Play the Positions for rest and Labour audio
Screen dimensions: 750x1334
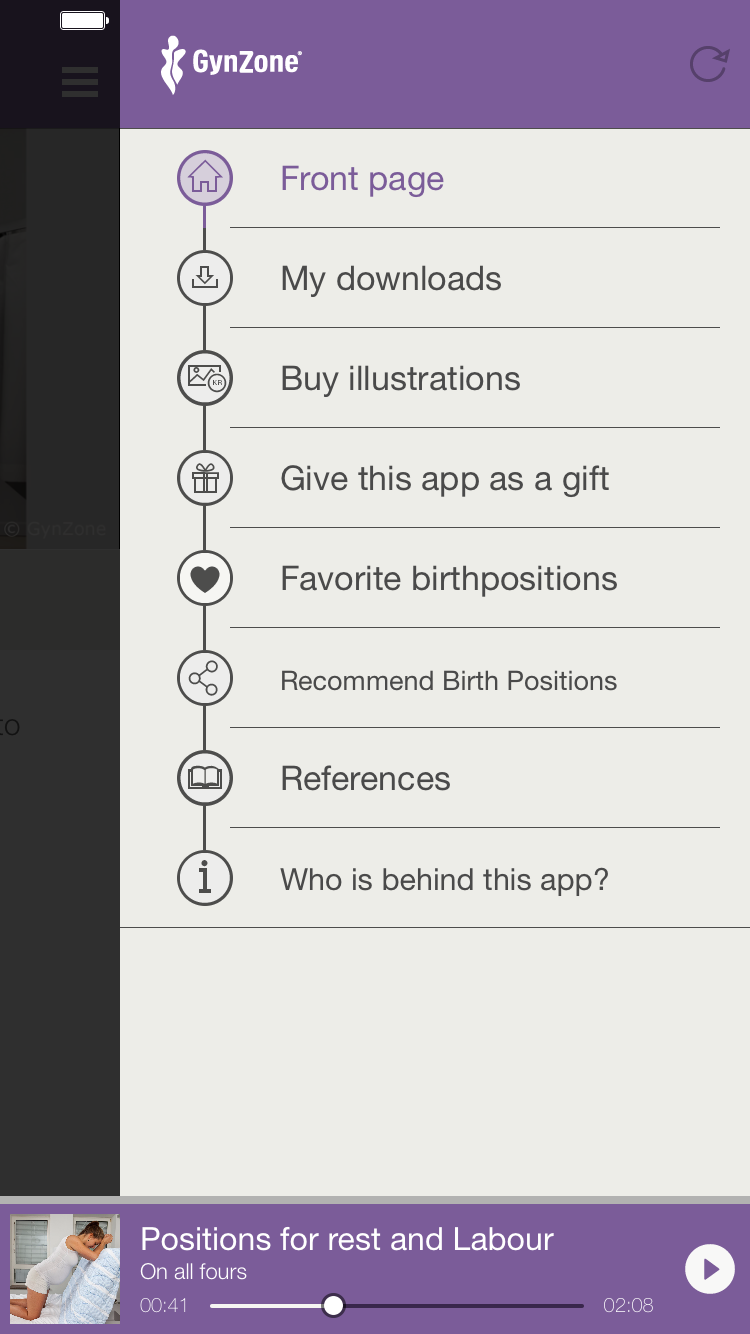tap(710, 1269)
